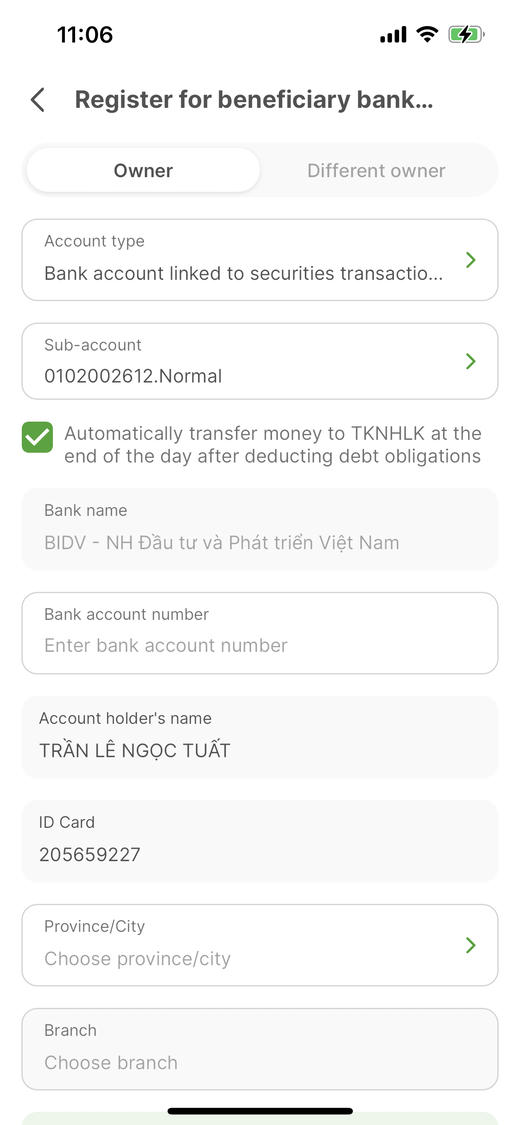
Task: Go back using the left arrow icon
Action: 38,100
